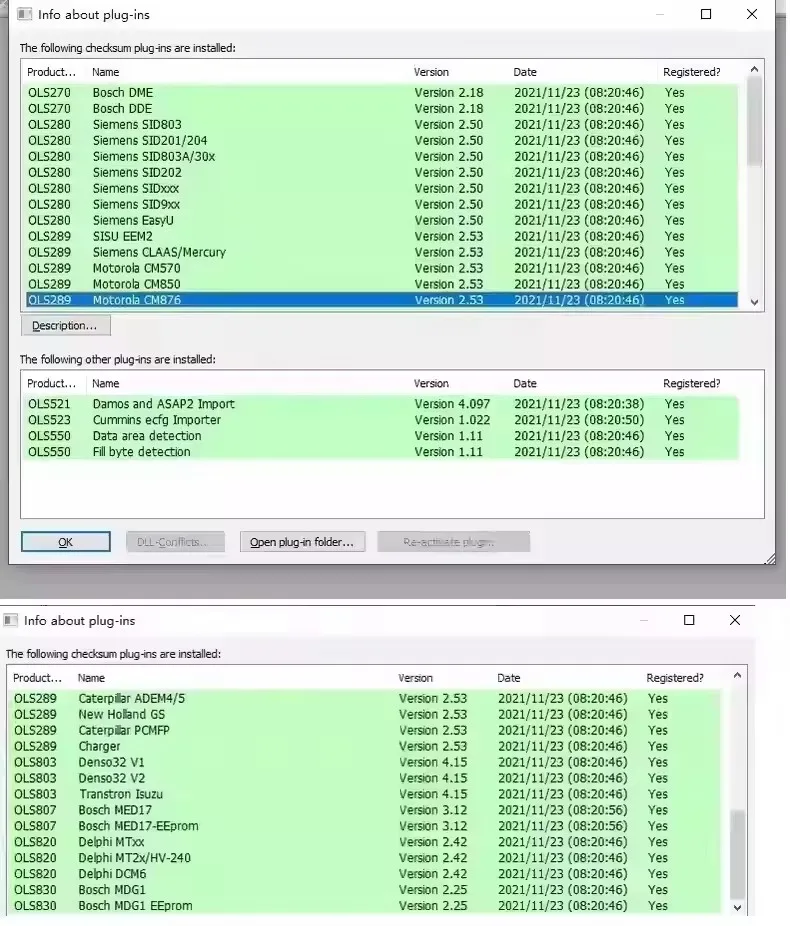This screenshot has height=926, width=790.
Task: Maximize the upper Info about plug-ins window
Action: point(706,14)
